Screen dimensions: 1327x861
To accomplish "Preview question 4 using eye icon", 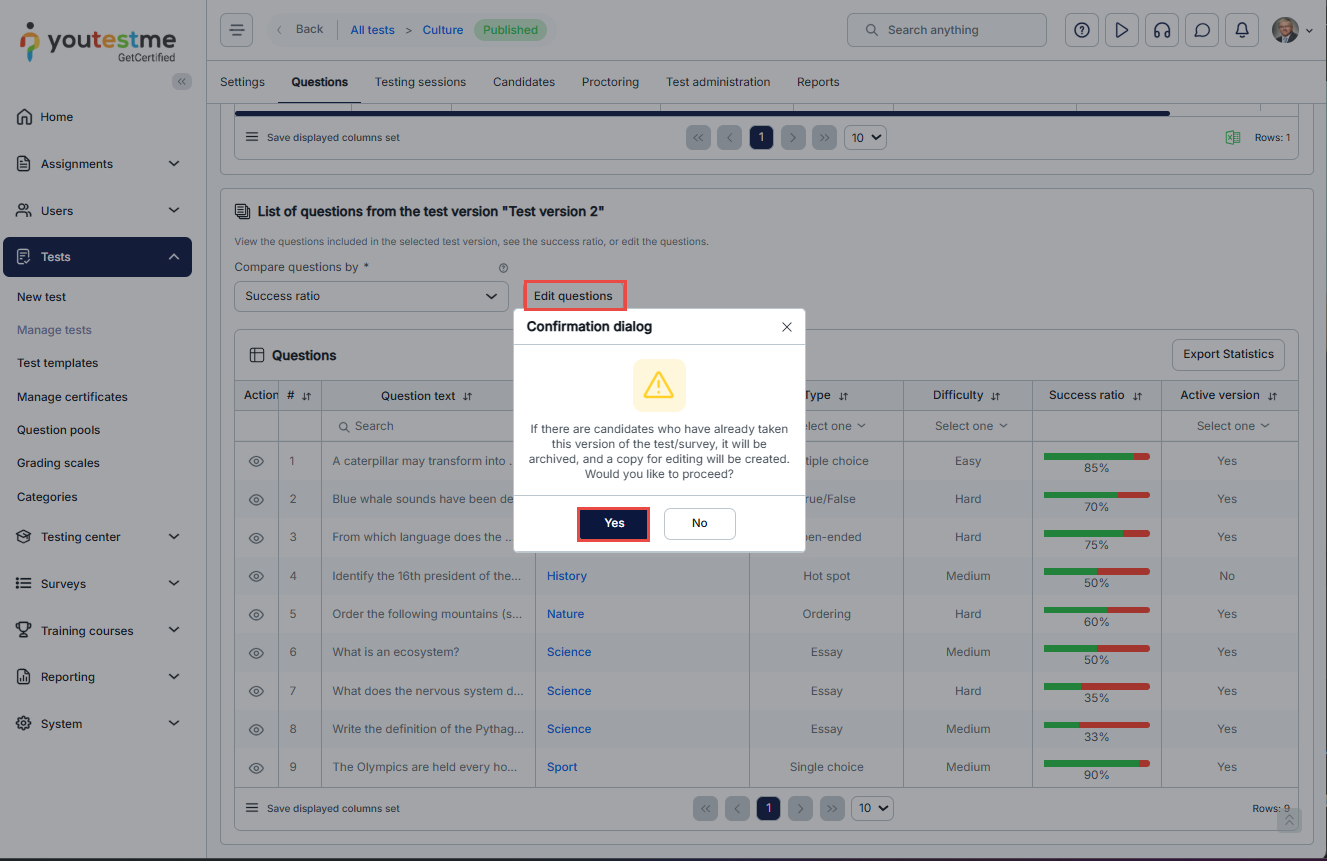I will pos(256,576).
